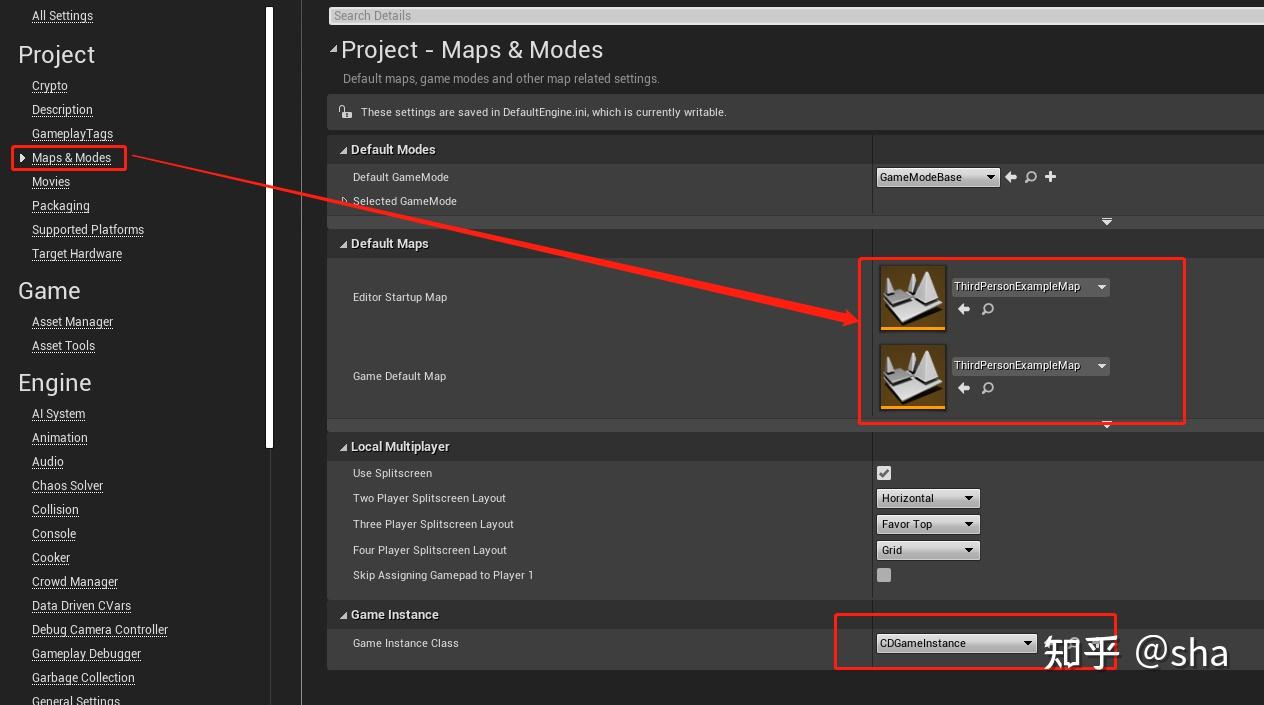Click the lock icon in the DefaultEngine.ini banner
The image size is (1264, 705).
(344, 111)
